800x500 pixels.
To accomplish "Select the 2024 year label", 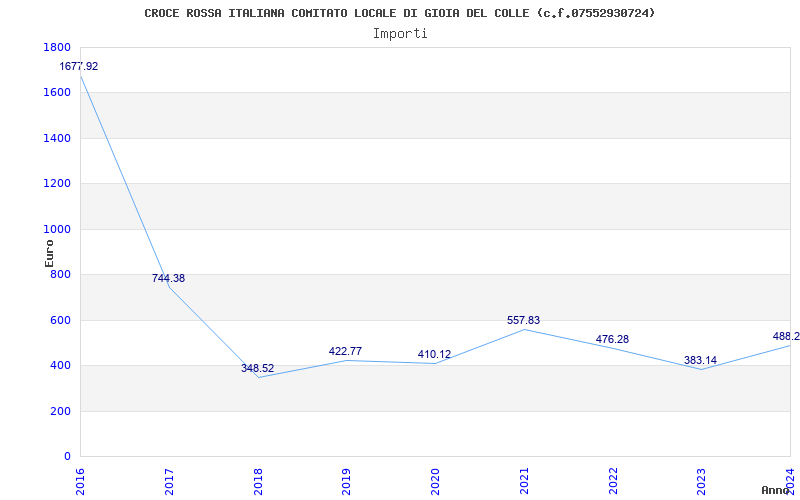I will [790, 481].
